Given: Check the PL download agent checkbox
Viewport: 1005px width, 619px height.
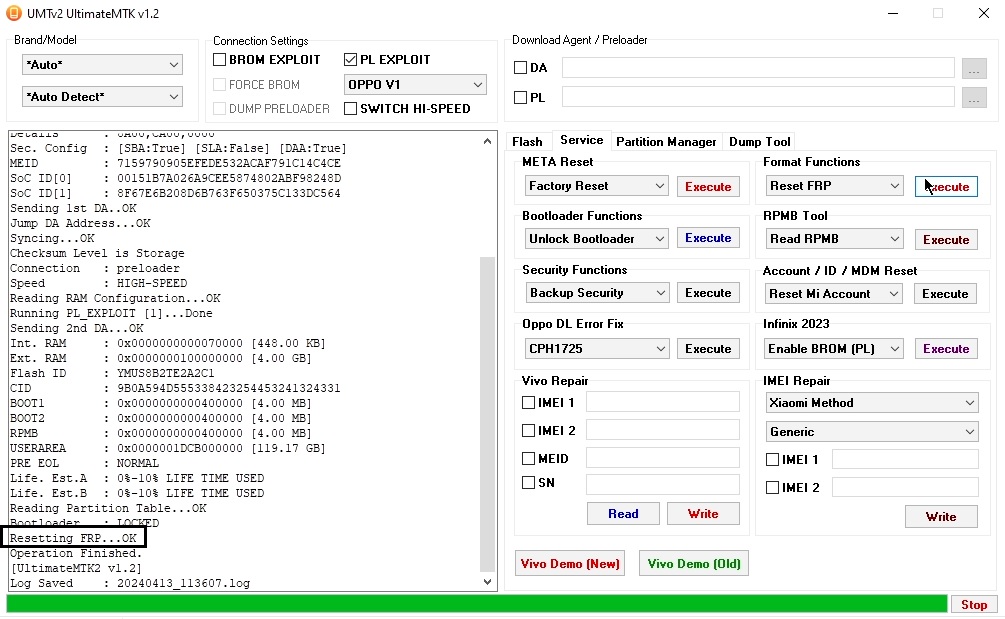Looking at the screenshot, I should [x=520, y=97].
